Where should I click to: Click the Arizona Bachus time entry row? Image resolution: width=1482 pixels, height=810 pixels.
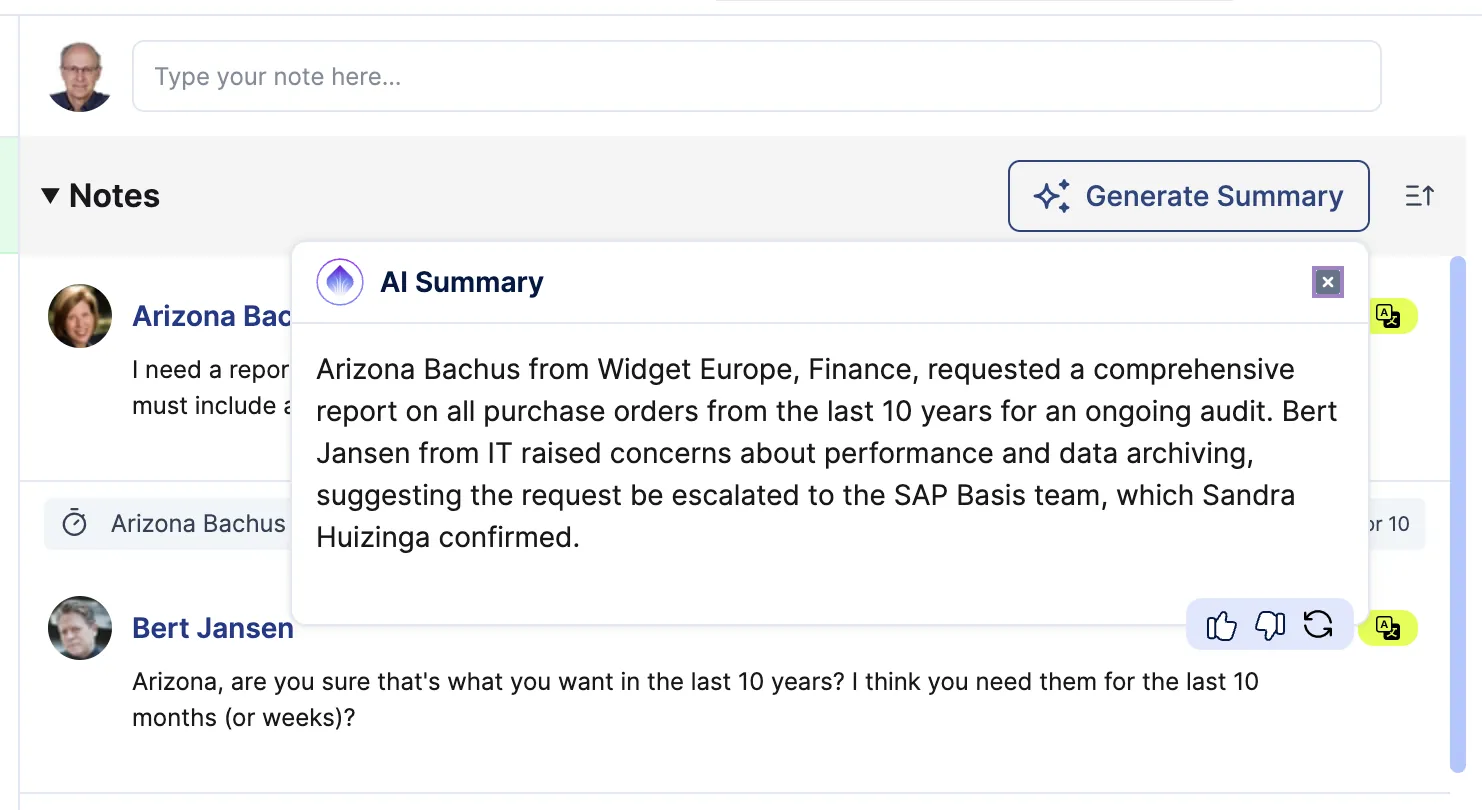click(734, 524)
